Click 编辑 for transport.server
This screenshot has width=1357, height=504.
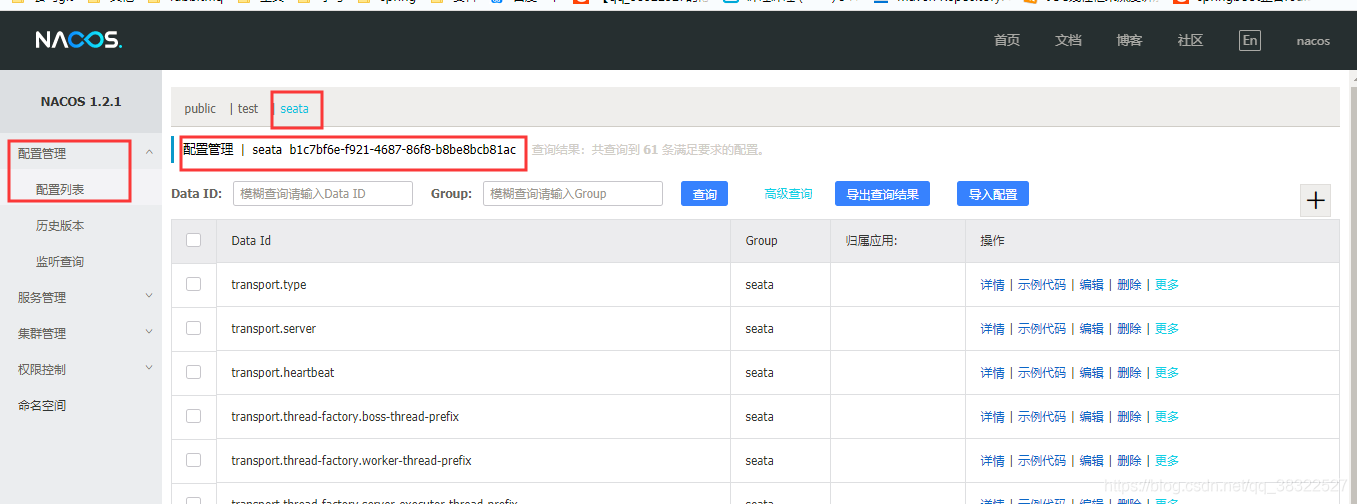(x=1092, y=329)
